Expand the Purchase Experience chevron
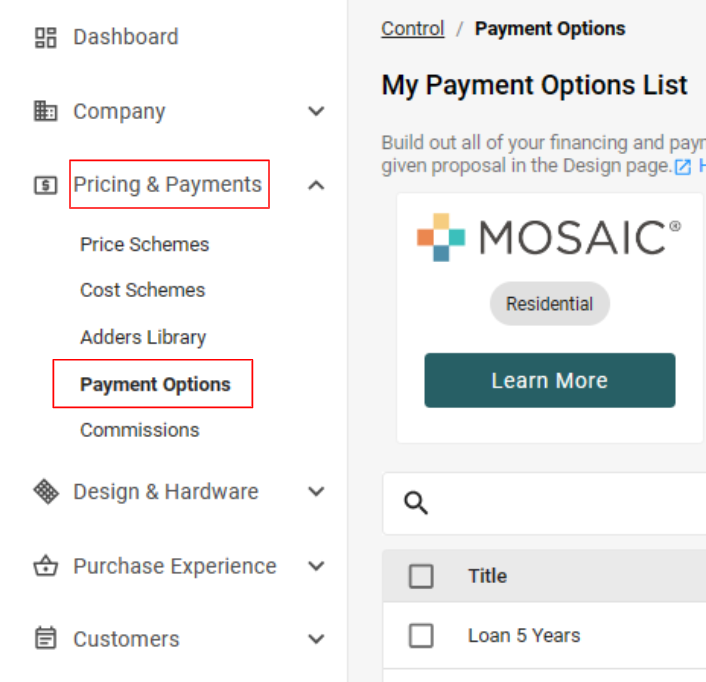The image size is (706, 682). click(317, 566)
